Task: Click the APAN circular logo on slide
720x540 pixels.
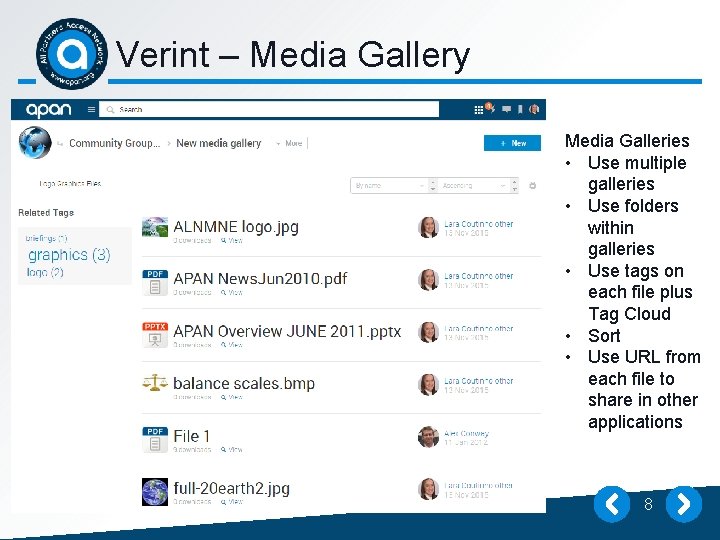Action: pyautogui.click(x=72, y=54)
